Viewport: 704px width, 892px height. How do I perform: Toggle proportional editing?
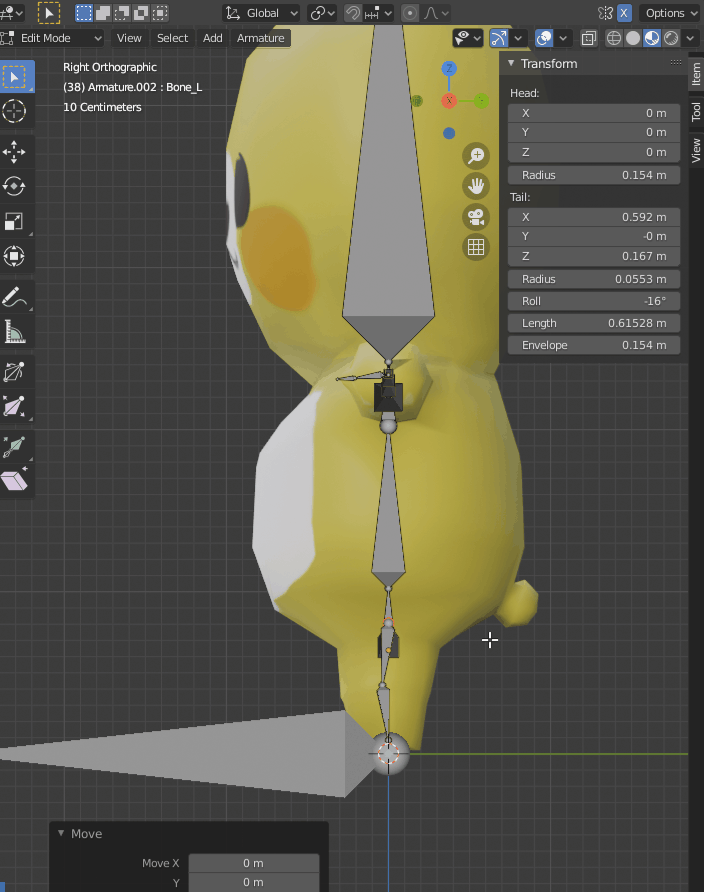click(x=410, y=13)
